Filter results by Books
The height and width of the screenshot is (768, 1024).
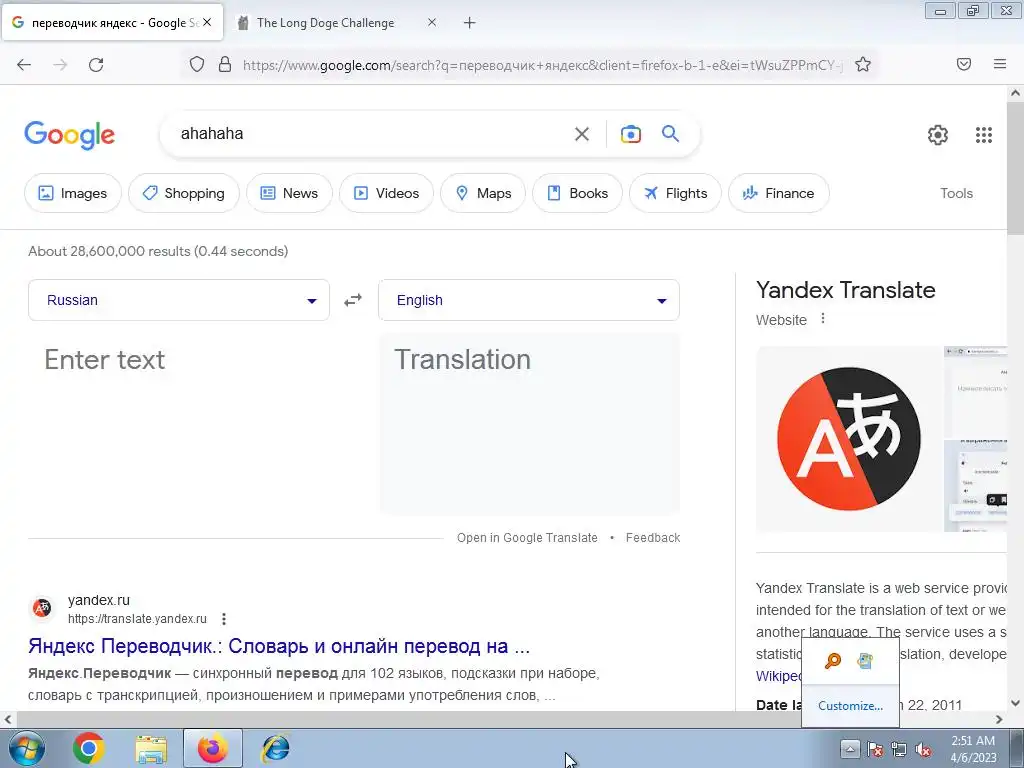577,193
